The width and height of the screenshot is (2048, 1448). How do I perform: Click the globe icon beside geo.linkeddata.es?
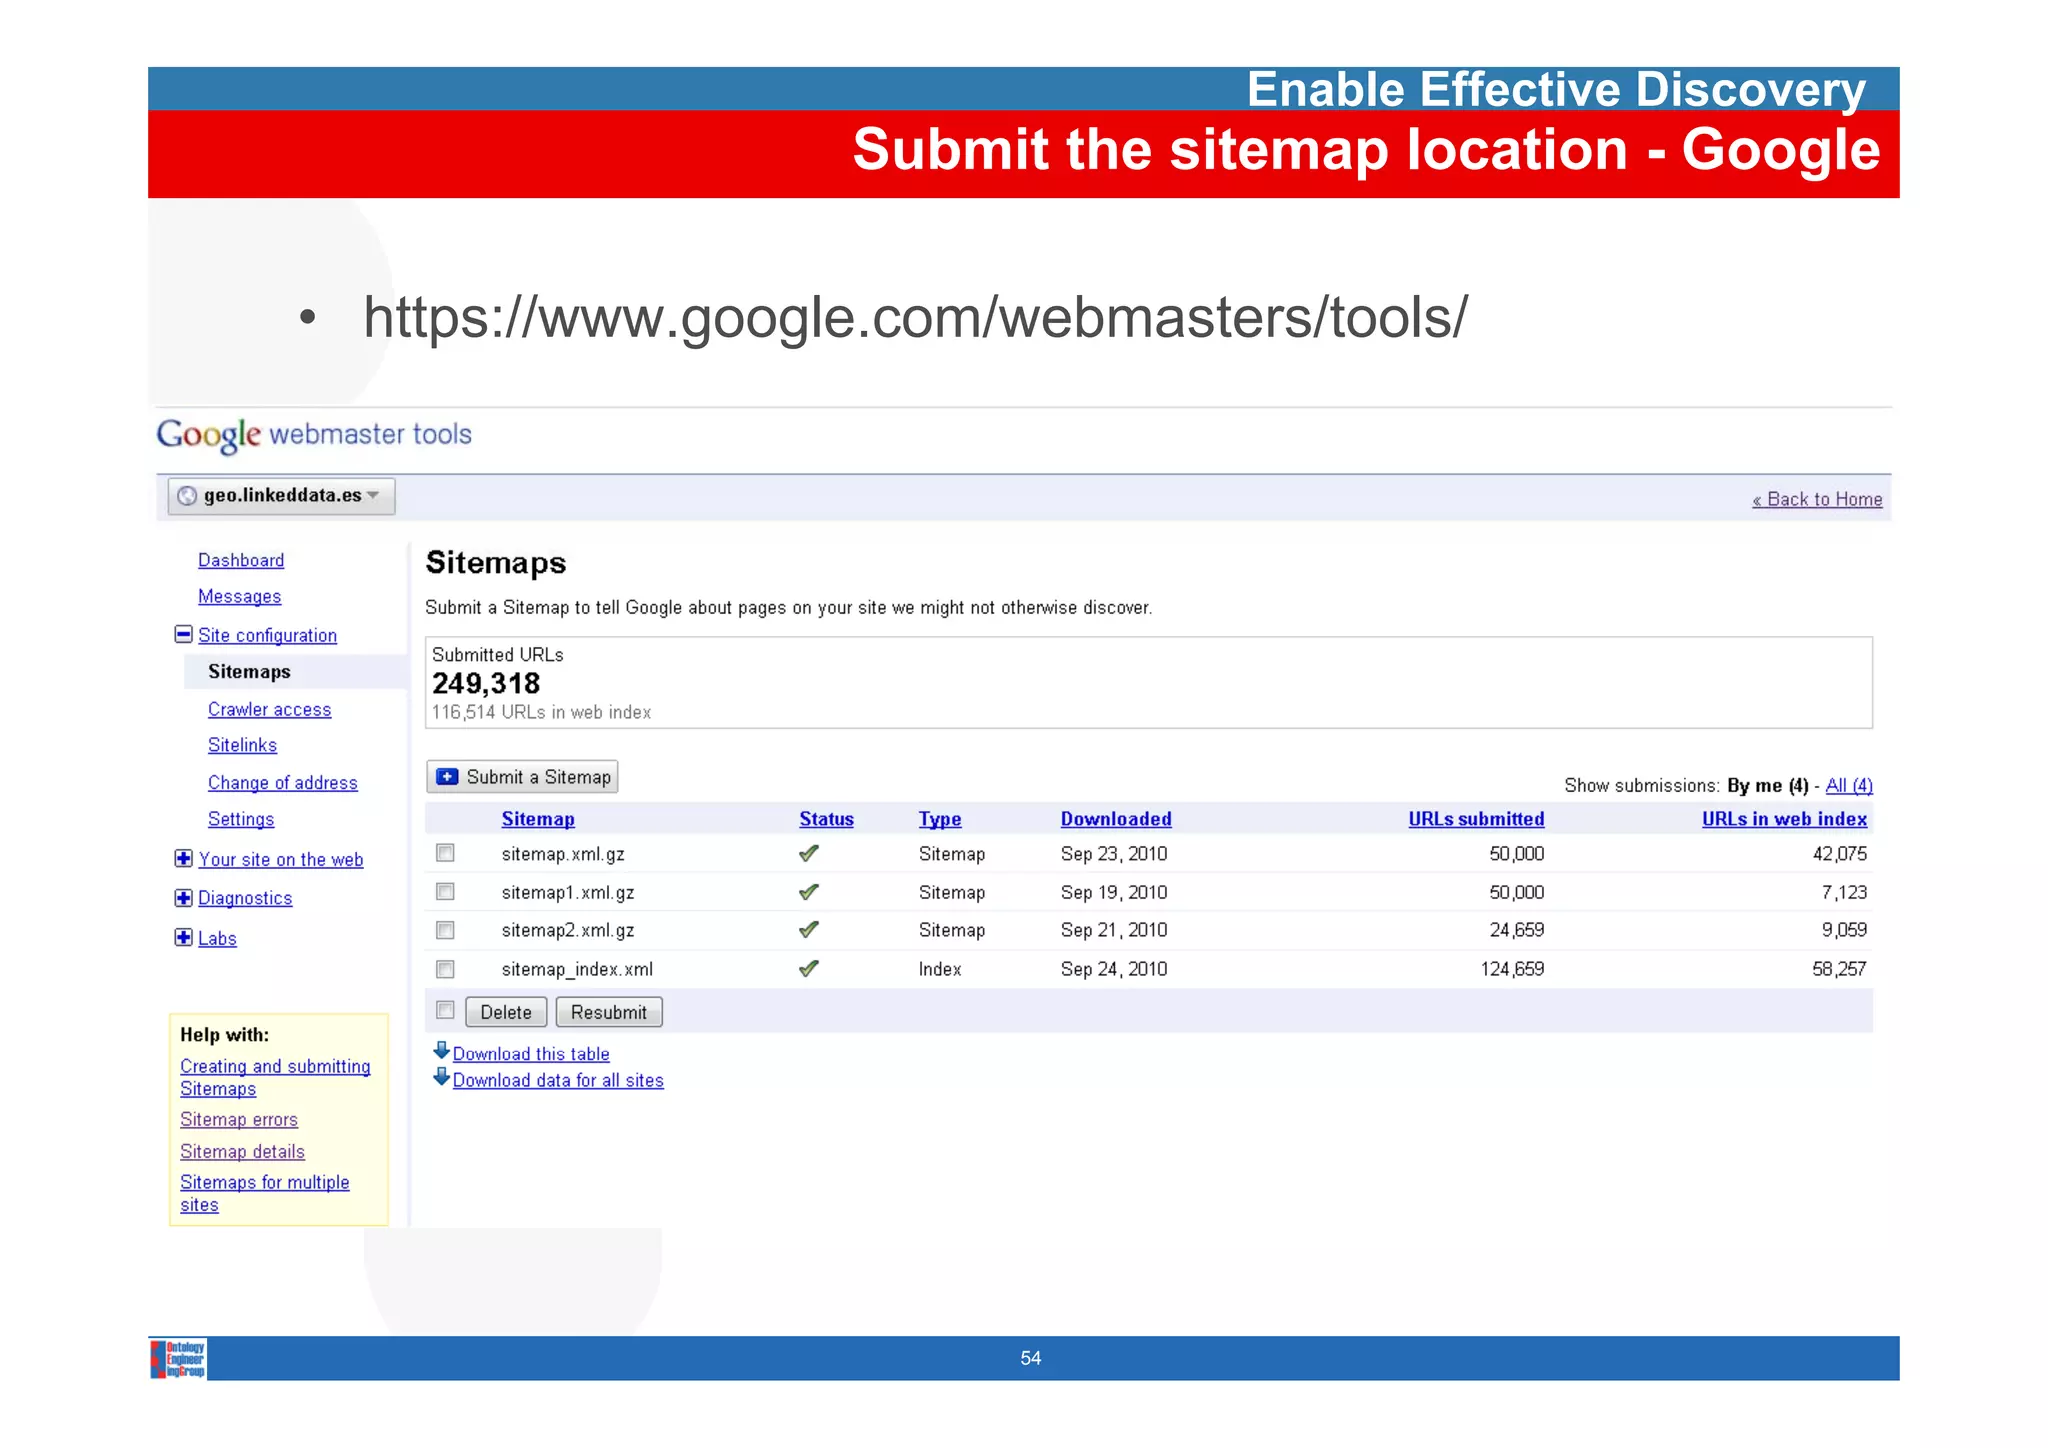click(187, 496)
